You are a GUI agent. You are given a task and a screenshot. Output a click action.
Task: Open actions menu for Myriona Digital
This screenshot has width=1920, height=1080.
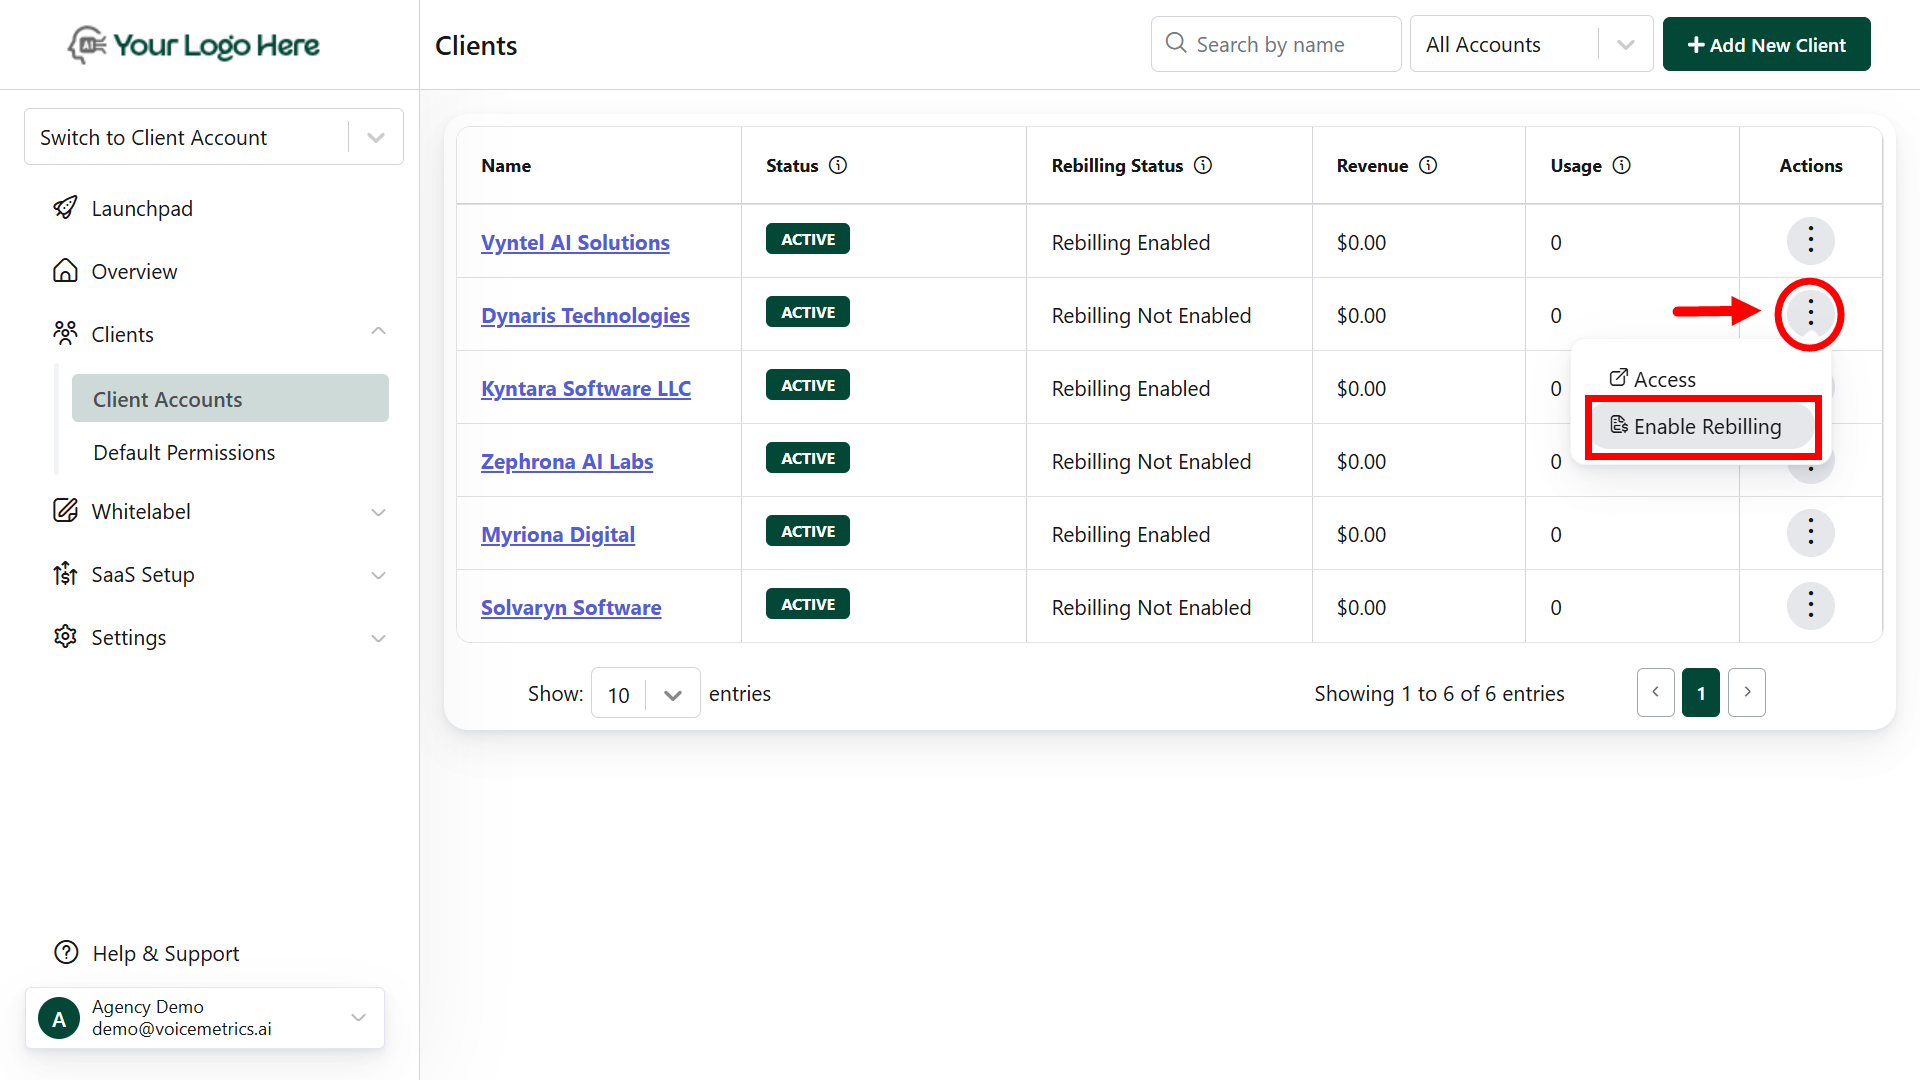[1810, 532]
